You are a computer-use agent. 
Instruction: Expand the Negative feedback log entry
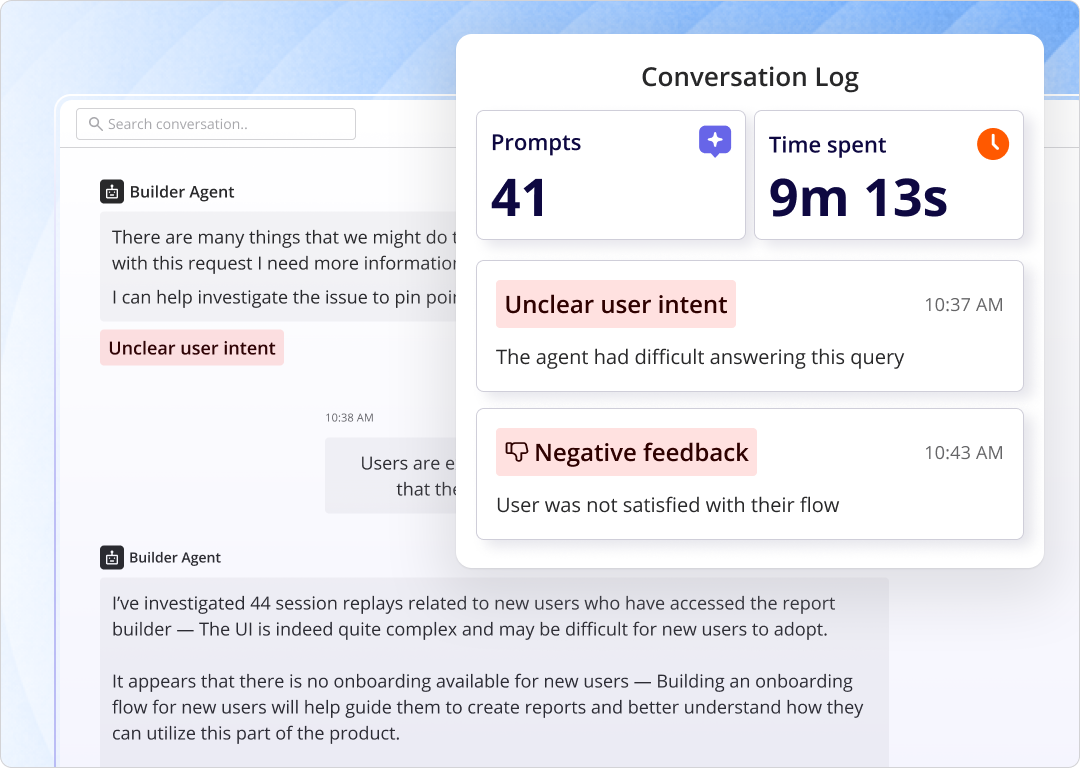(750, 473)
